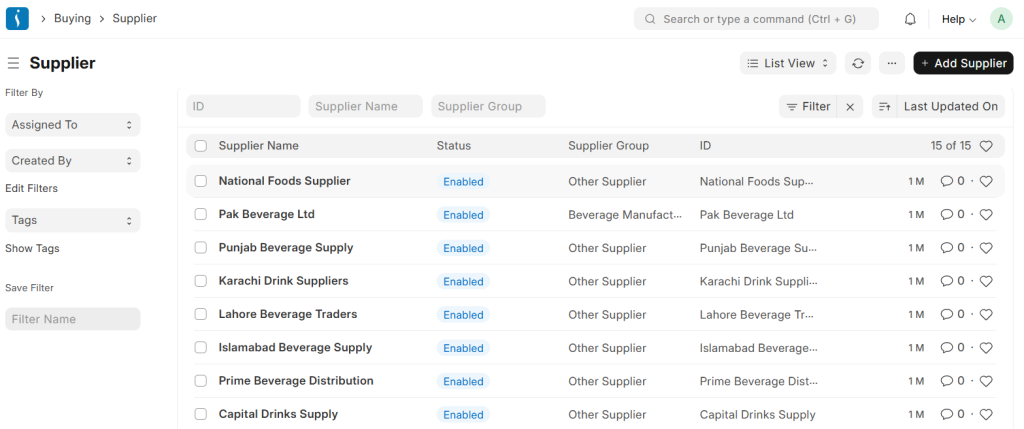1024x429 pixels.
Task: Open the notifications bell
Action: 910,20
